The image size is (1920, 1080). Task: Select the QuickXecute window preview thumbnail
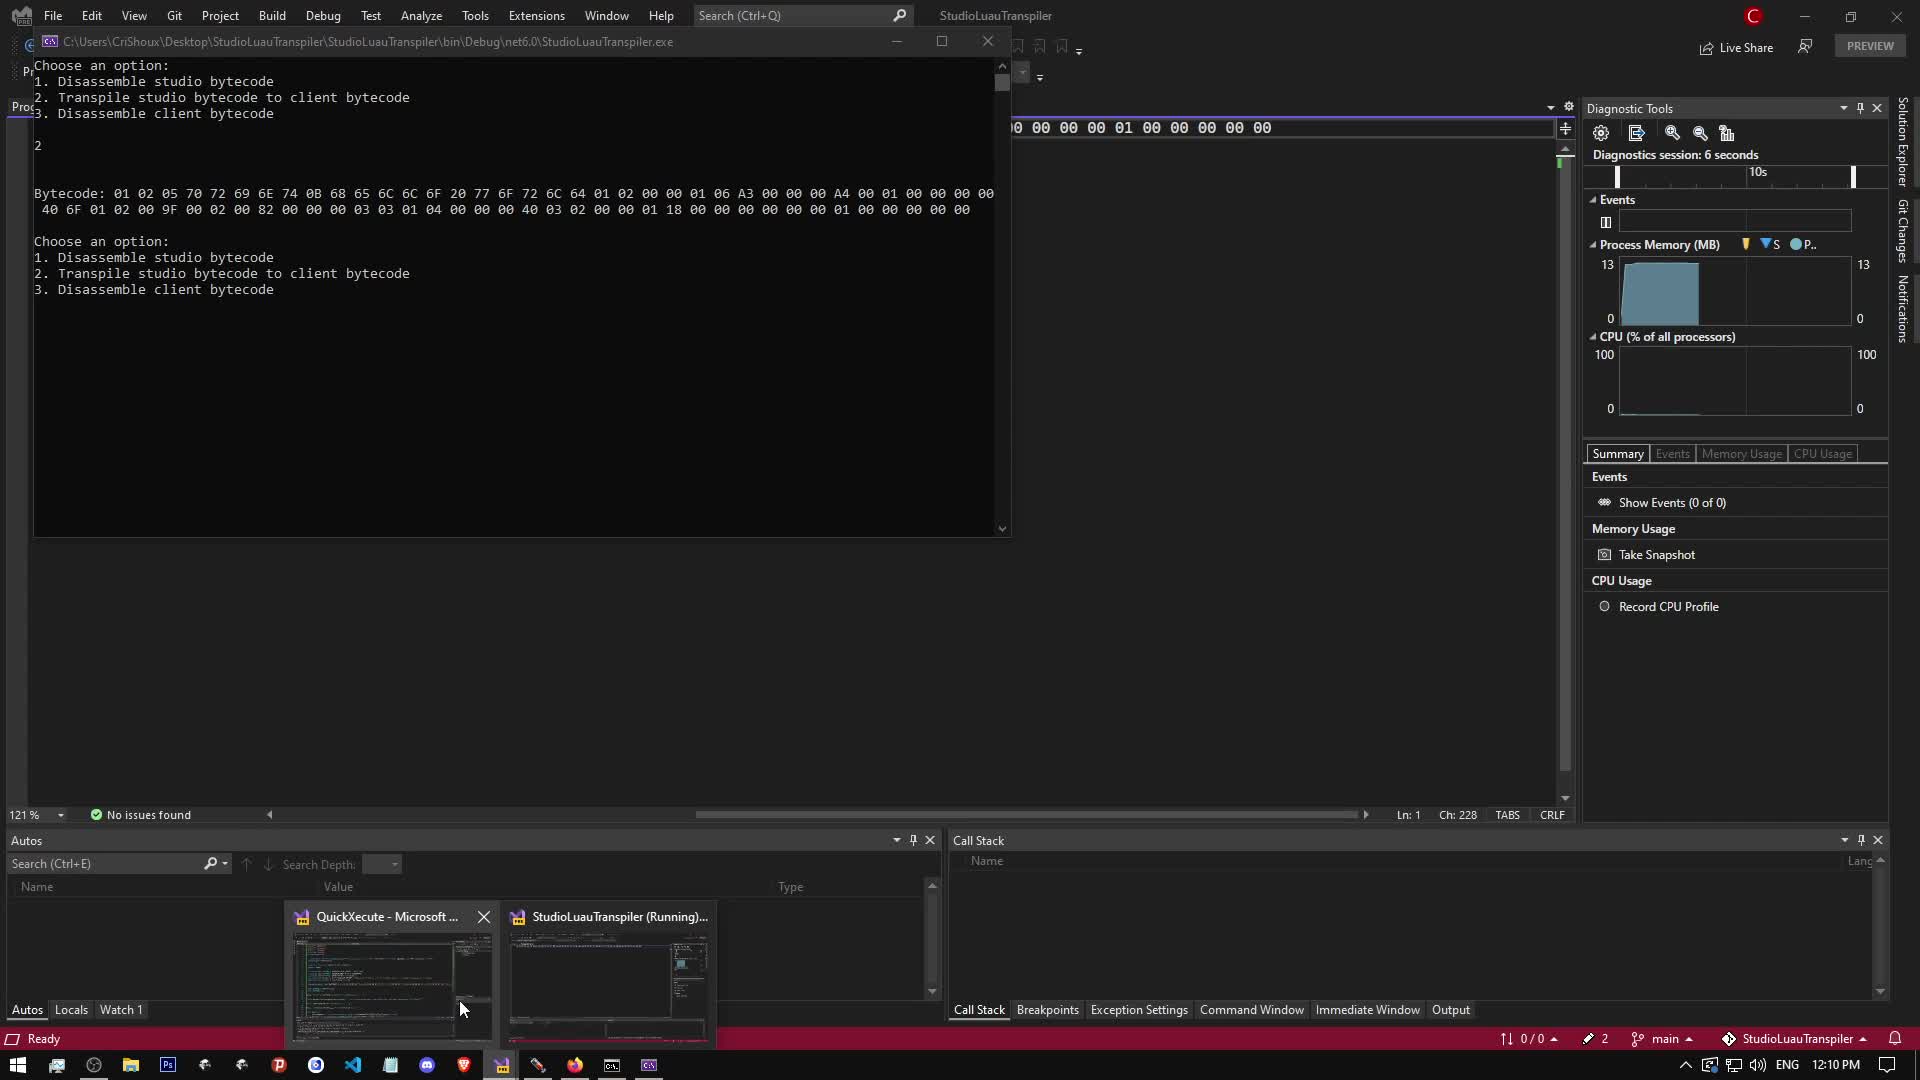click(x=391, y=986)
